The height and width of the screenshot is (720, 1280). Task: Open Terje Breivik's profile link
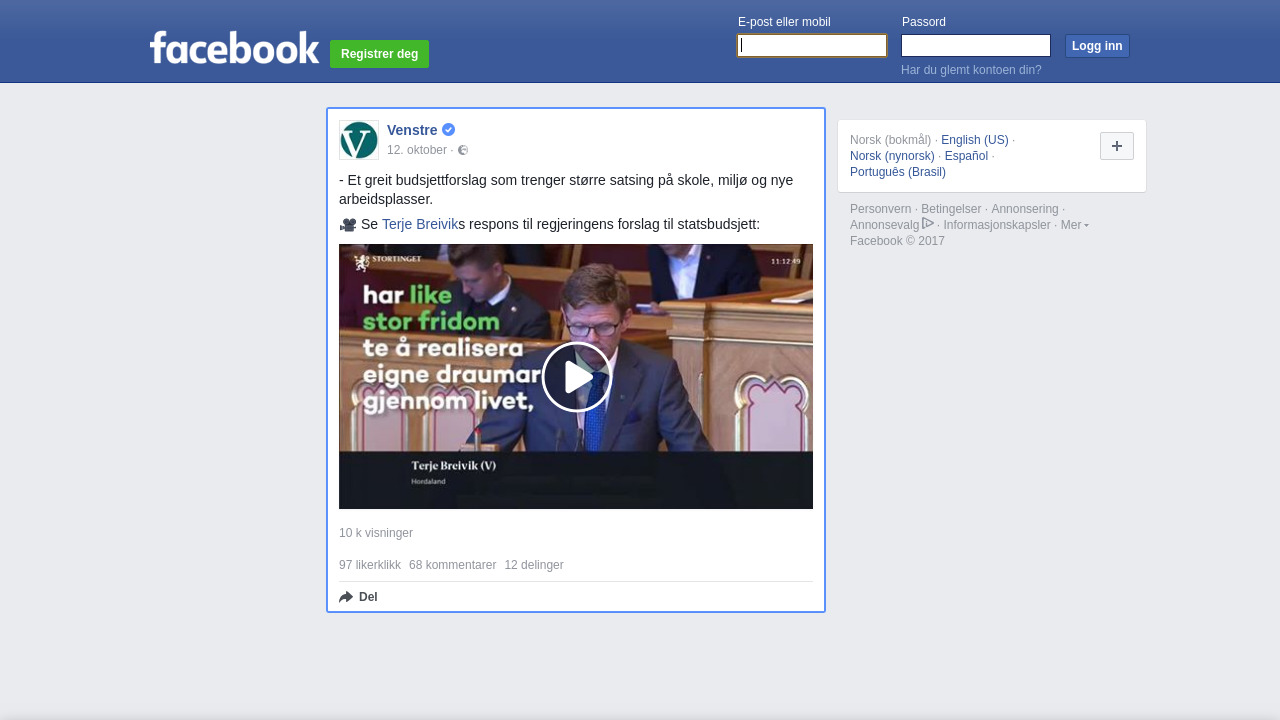[x=420, y=224]
